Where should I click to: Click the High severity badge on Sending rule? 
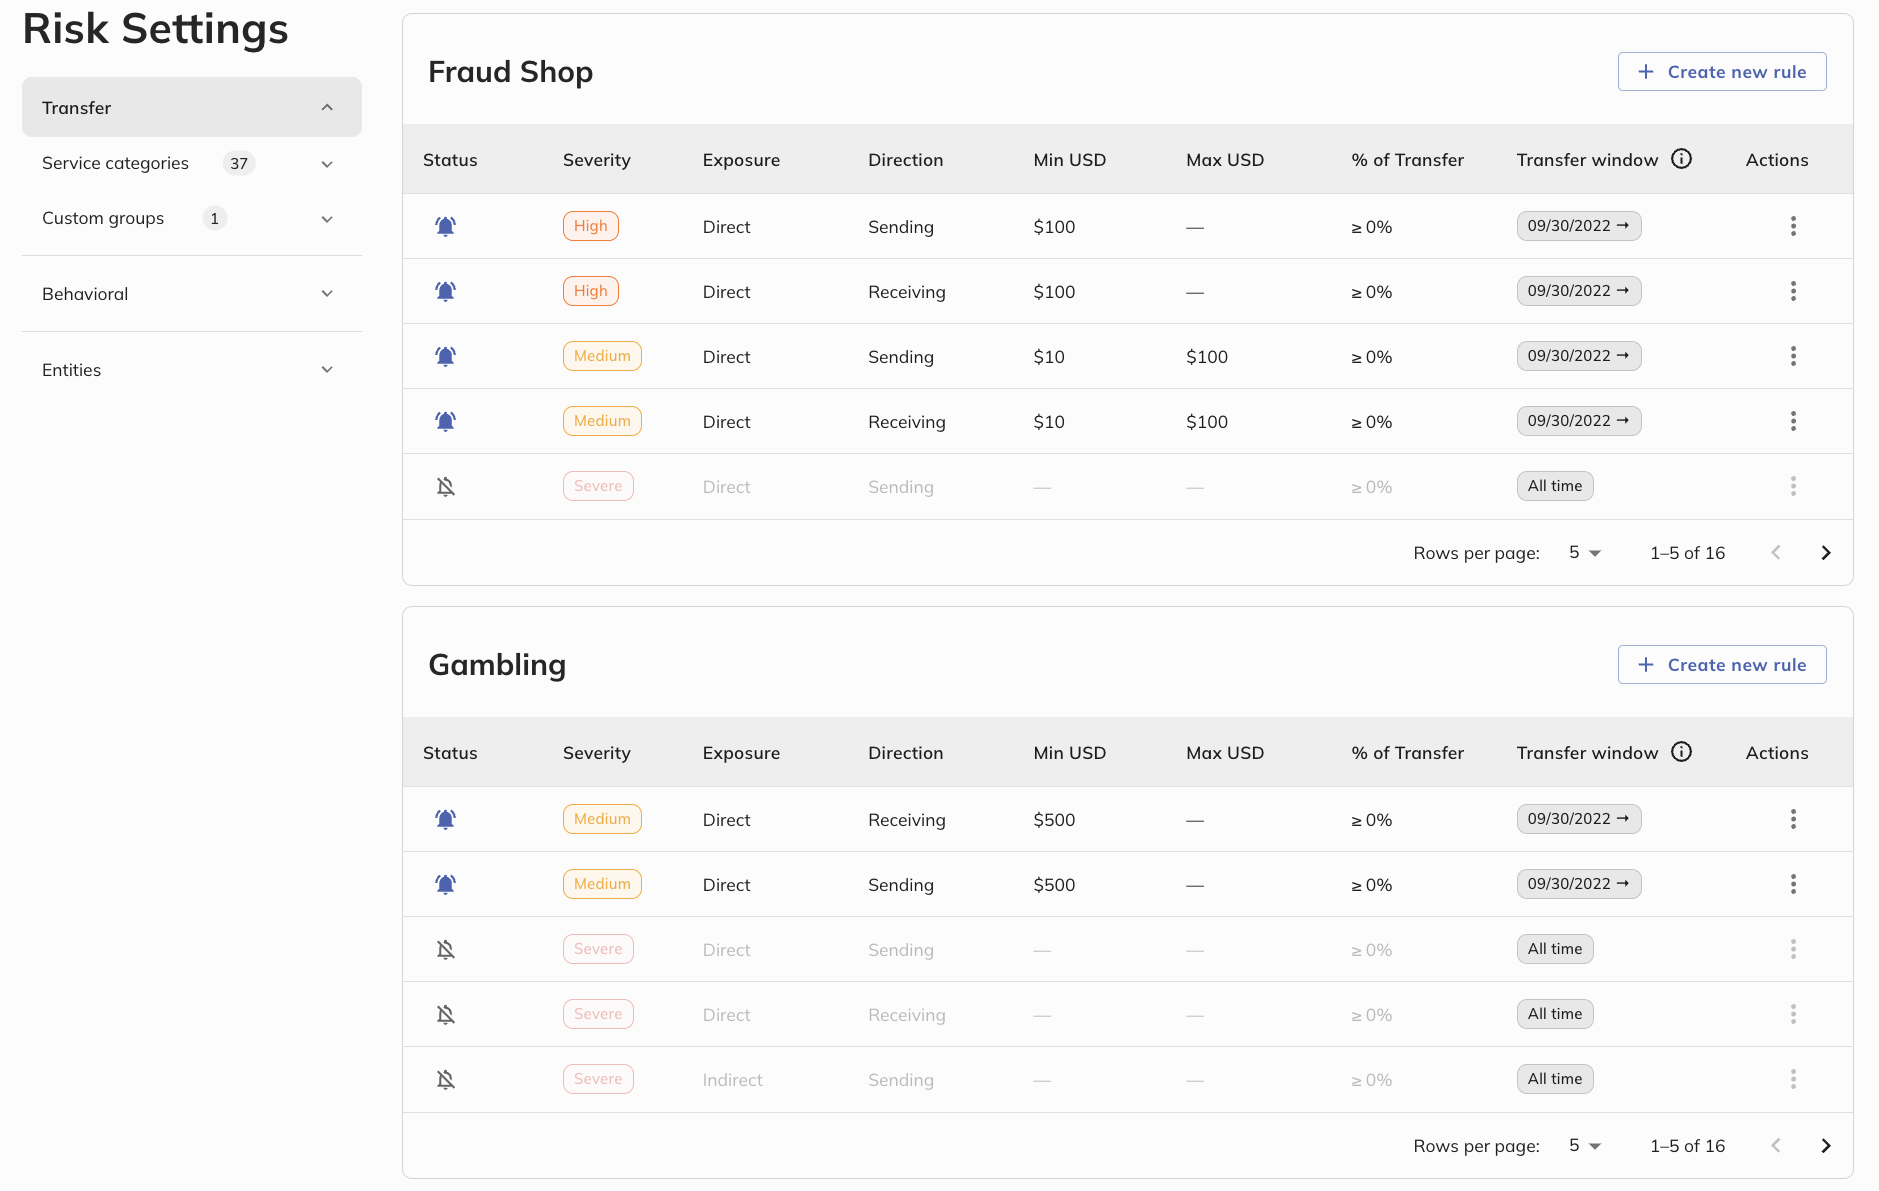click(590, 226)
